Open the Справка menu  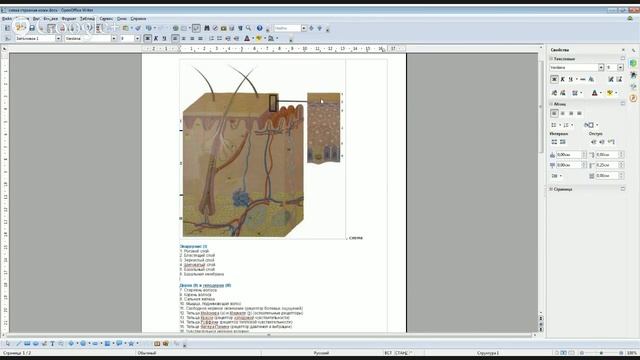coord(138,19)
